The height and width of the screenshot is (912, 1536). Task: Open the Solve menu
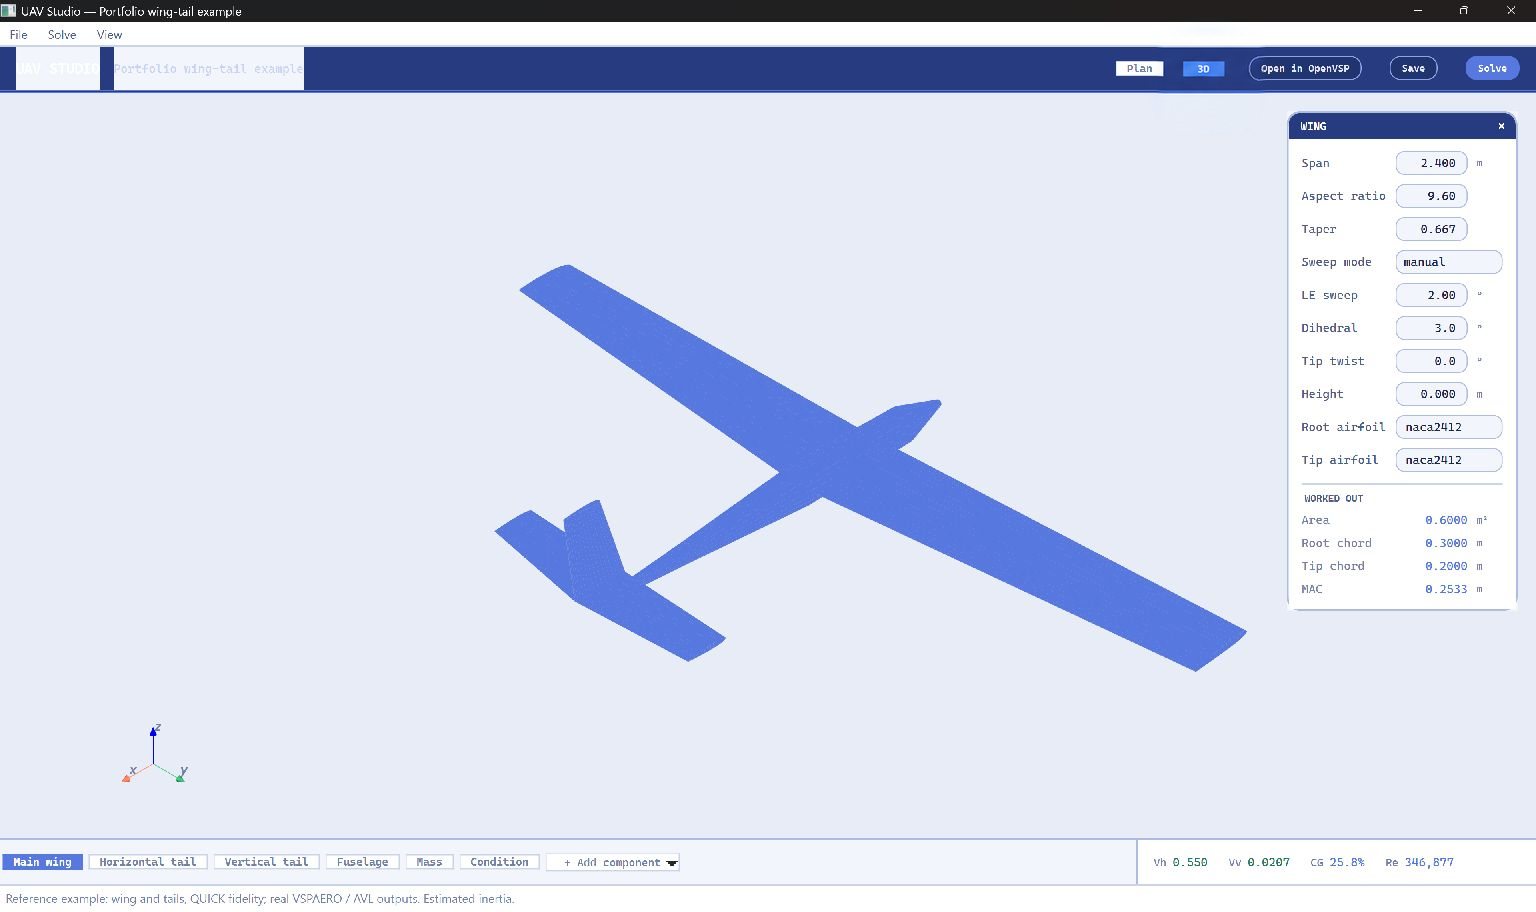pos(62,34)
